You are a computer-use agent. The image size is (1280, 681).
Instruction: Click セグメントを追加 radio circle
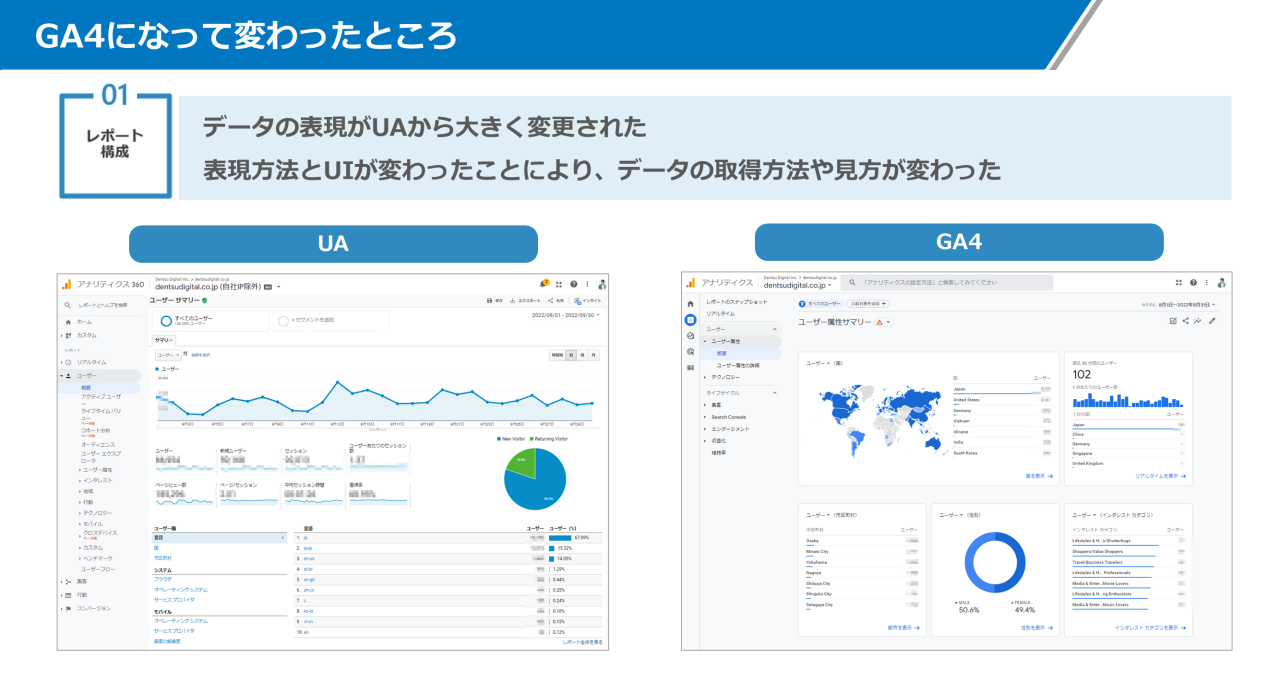(x=282, y=322)
